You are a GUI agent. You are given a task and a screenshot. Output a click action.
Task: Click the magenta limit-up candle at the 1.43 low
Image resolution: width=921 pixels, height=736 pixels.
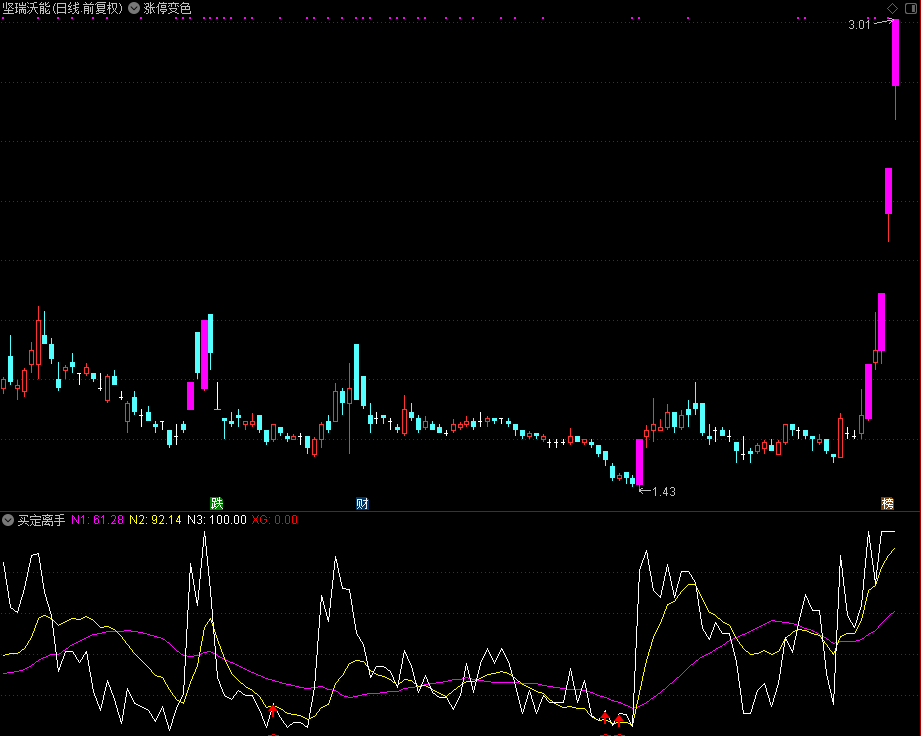[640, 462]
